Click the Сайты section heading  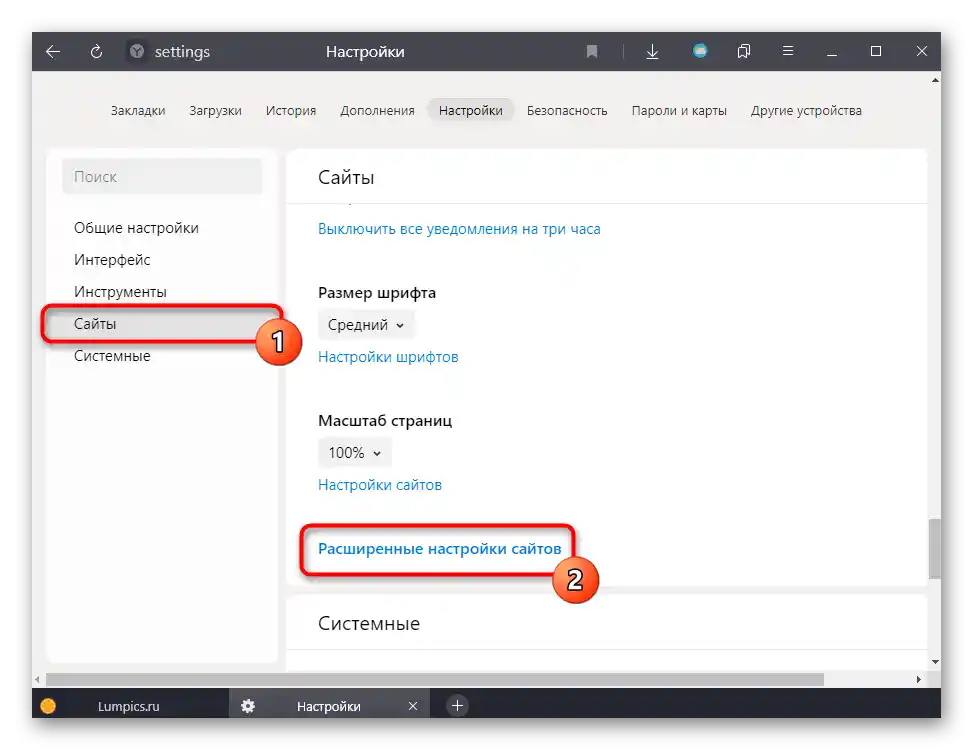(346, 177)
